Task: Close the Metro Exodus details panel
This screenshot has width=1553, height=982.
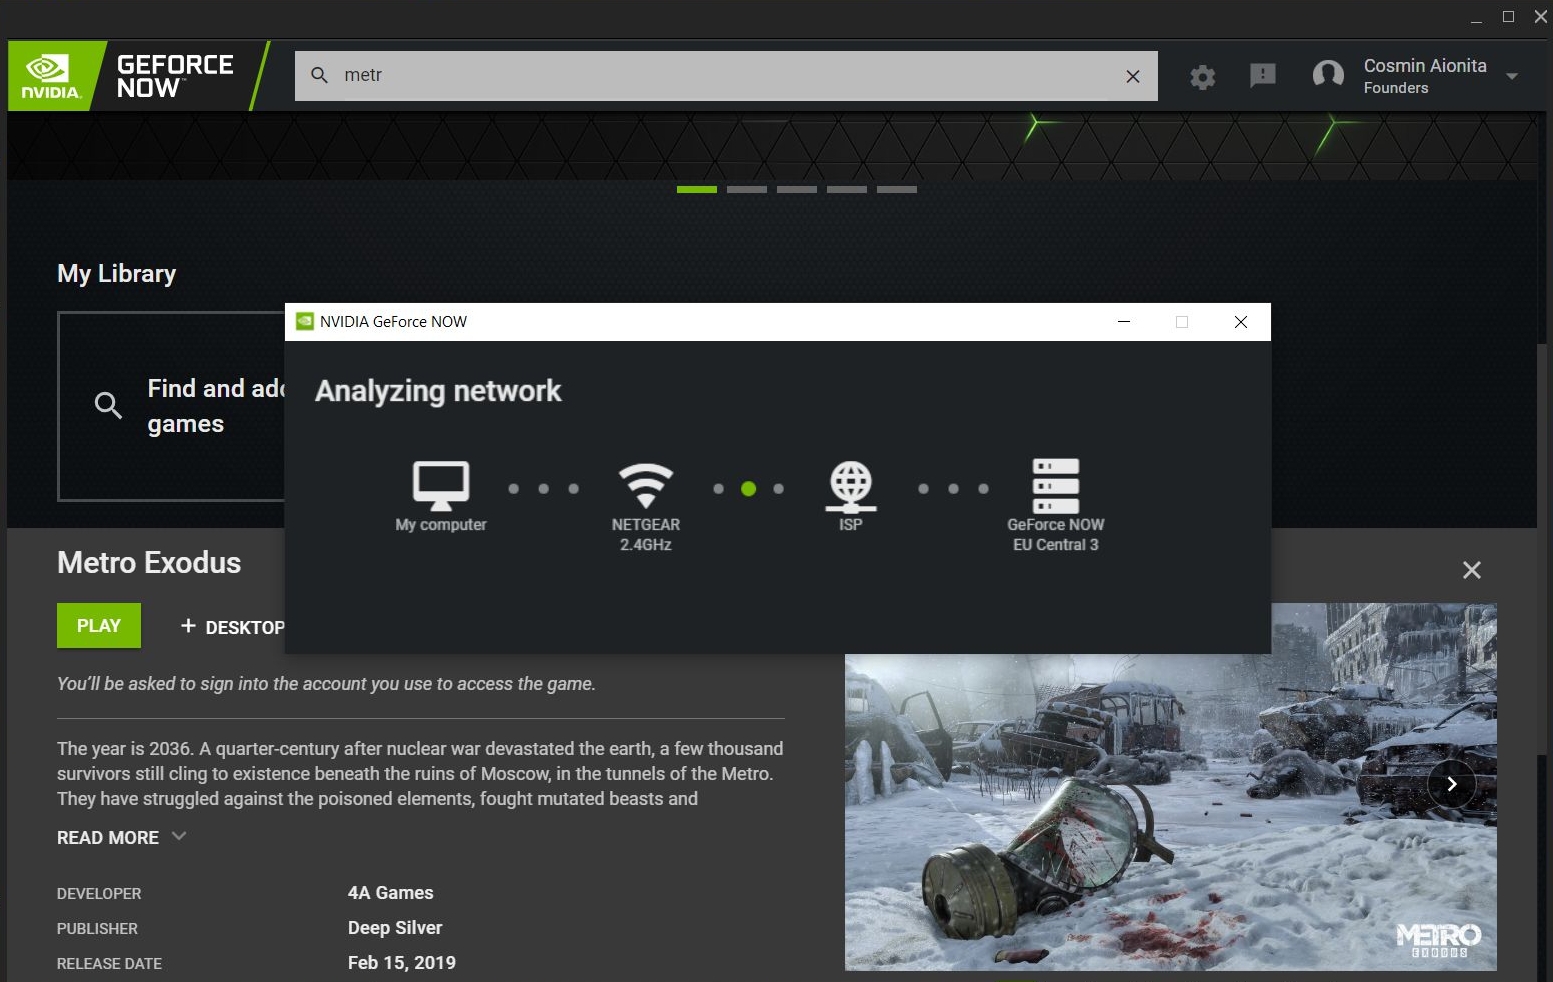Action: click(1472, 570)
